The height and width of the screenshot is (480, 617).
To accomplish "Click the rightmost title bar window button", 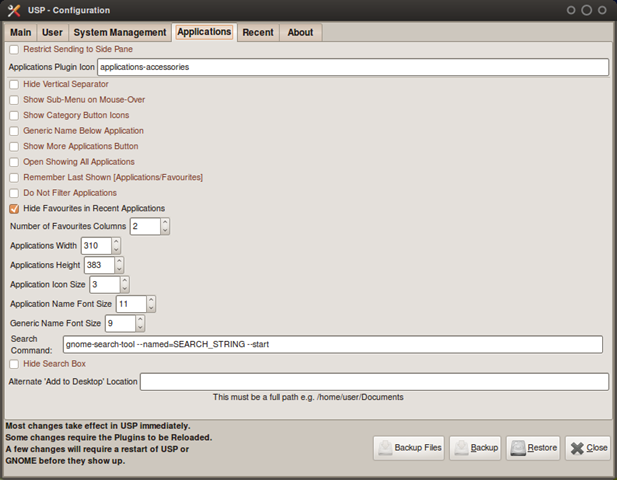I will 602,10.
